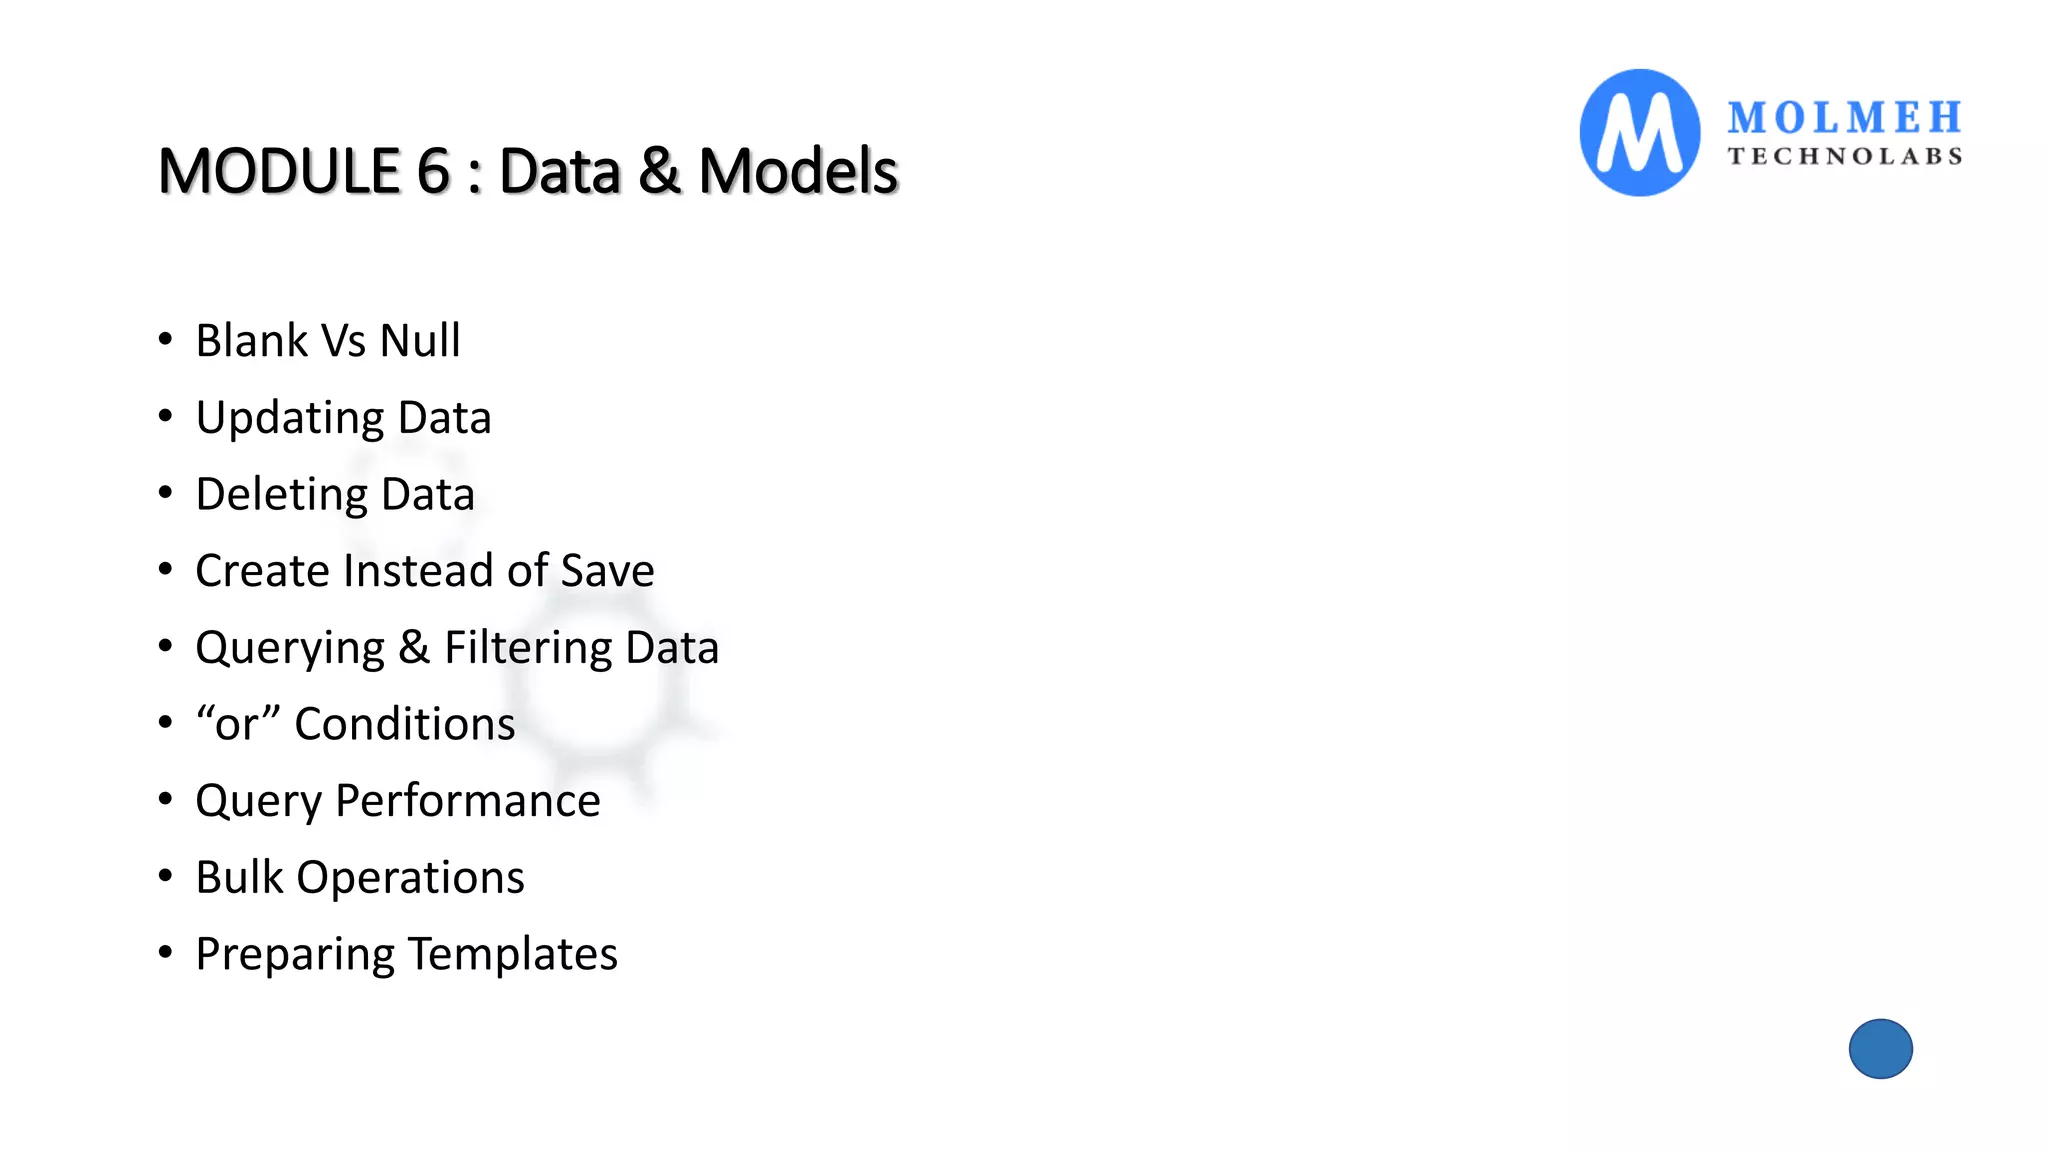Select the MODULE 6 : Data & Models title

(x=528, y=170)
